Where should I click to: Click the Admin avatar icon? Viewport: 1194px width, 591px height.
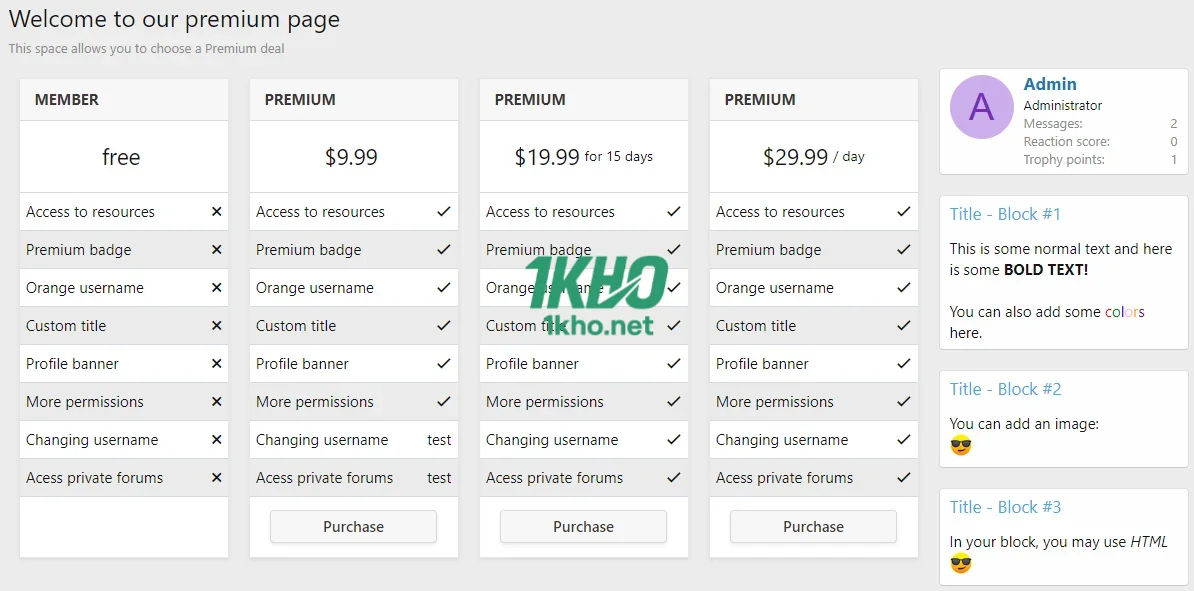981,108
